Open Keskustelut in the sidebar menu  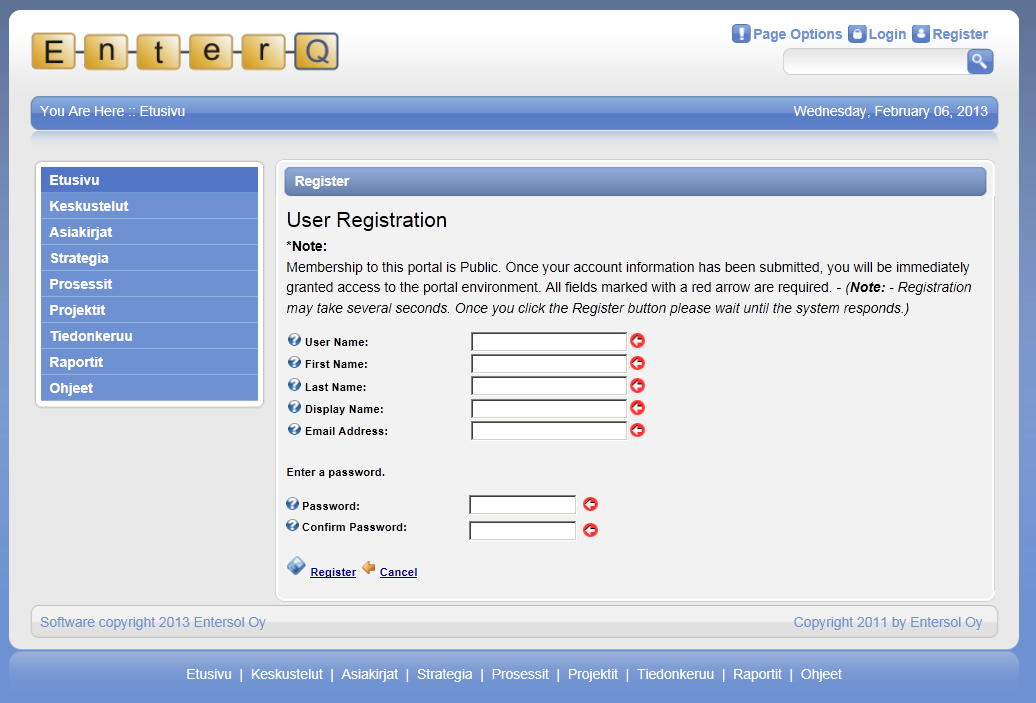tap(149, 205)
